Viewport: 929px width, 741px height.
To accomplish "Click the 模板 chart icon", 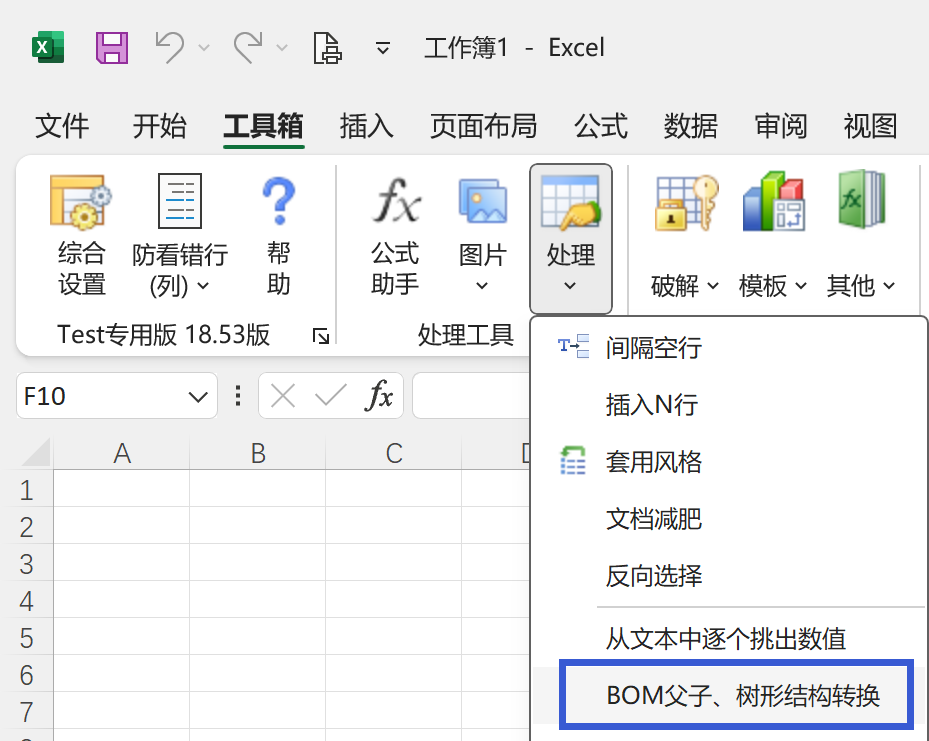I will [773, 203].
